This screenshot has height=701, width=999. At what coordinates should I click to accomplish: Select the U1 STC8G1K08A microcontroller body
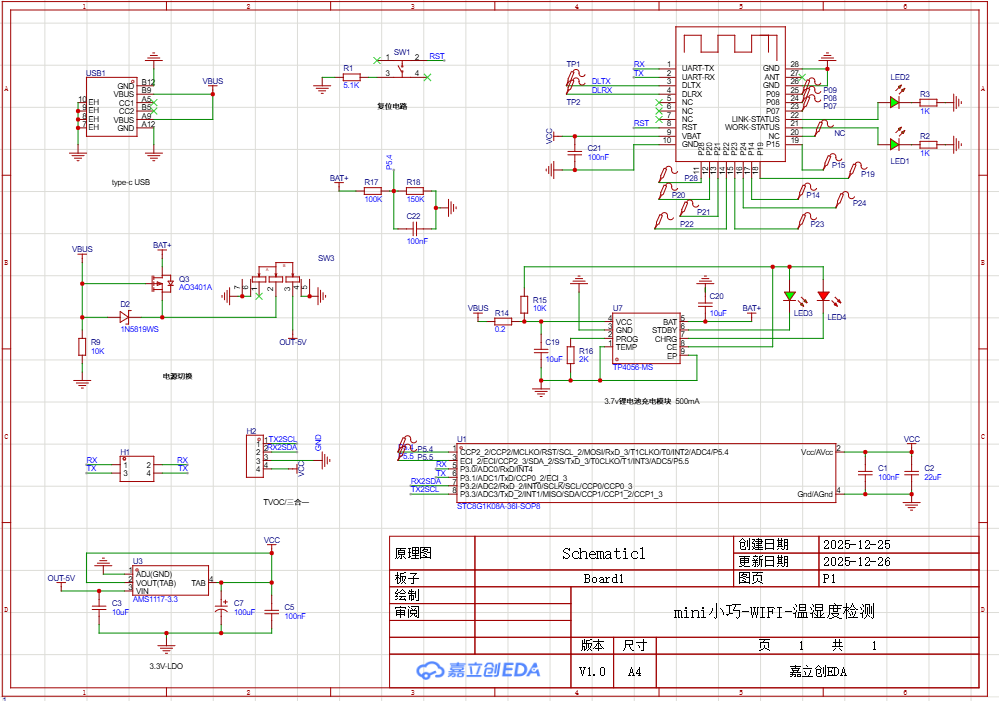coord(647,473)
